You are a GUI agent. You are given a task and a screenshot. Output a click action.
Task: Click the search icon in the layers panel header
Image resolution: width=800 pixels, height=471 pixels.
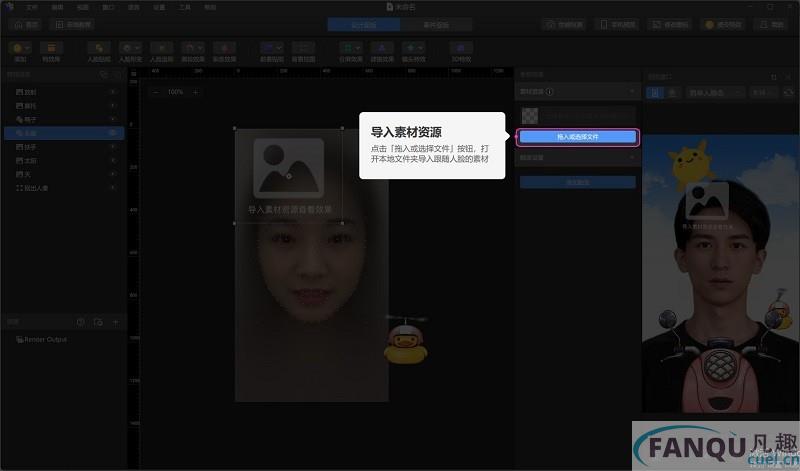[x=104, y=75]
